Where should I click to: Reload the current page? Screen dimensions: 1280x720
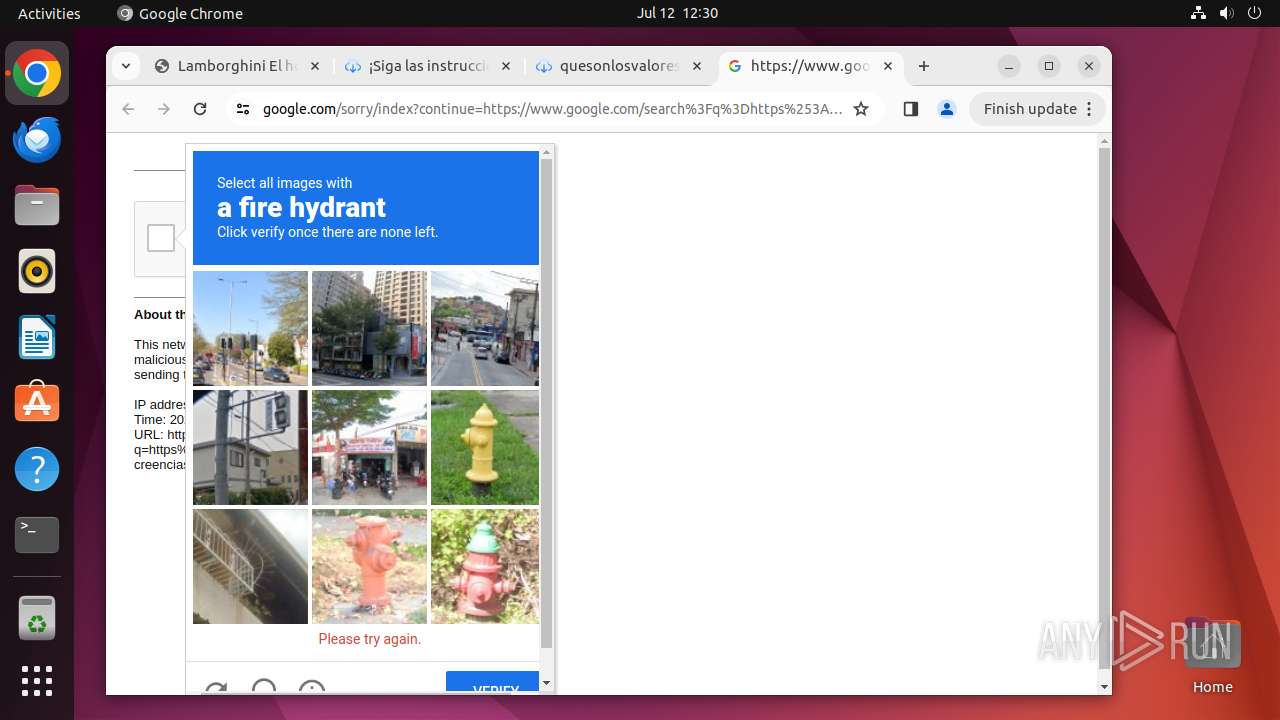[x=200, y=109]
